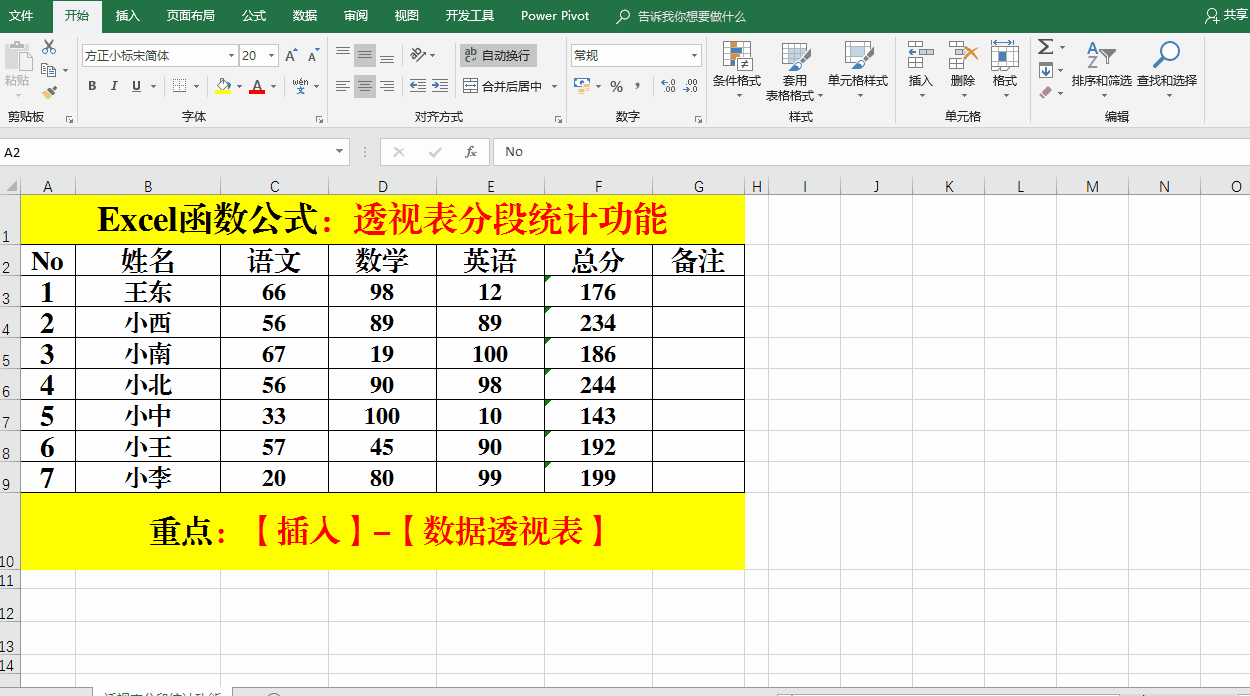Open the number format 常规 dropdown
Screen dimensions: 1250x696
pyautogui.click(x=695, y=56)
